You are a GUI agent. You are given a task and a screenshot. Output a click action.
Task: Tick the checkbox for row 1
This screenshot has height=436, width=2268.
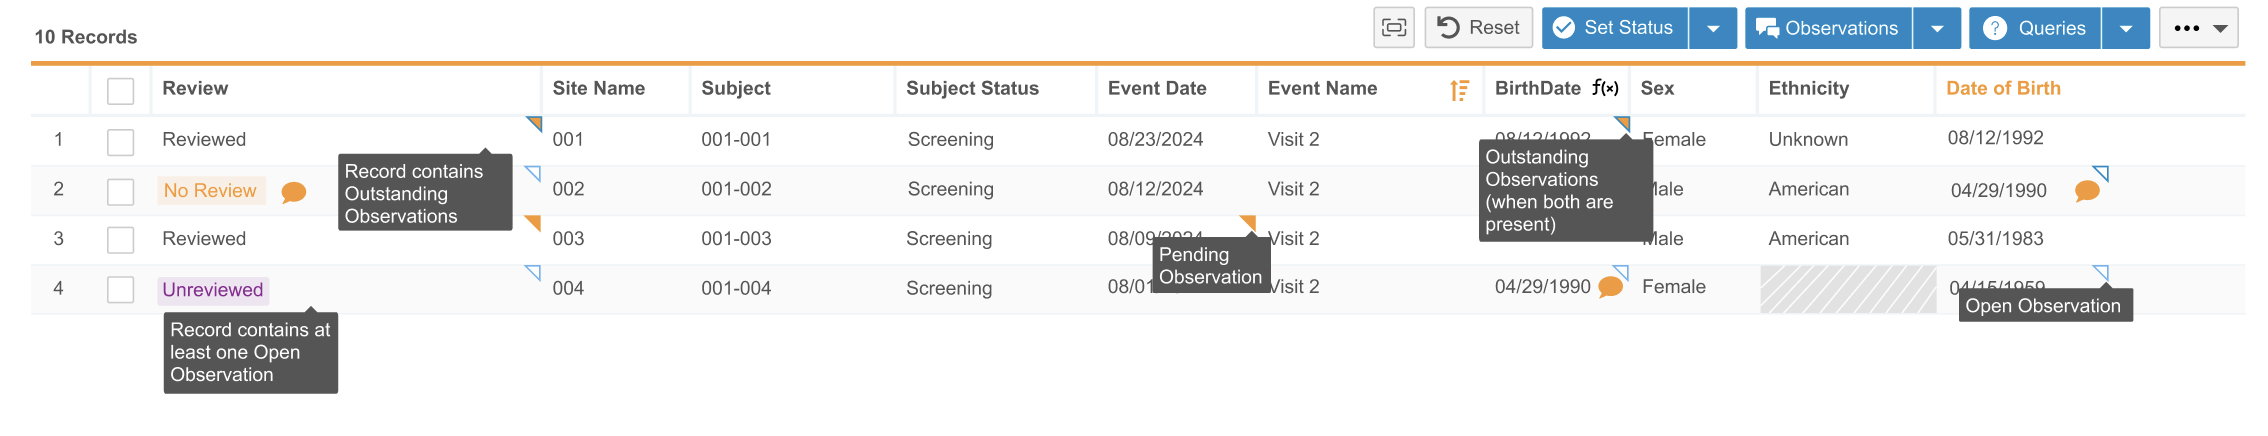point(121,142)
